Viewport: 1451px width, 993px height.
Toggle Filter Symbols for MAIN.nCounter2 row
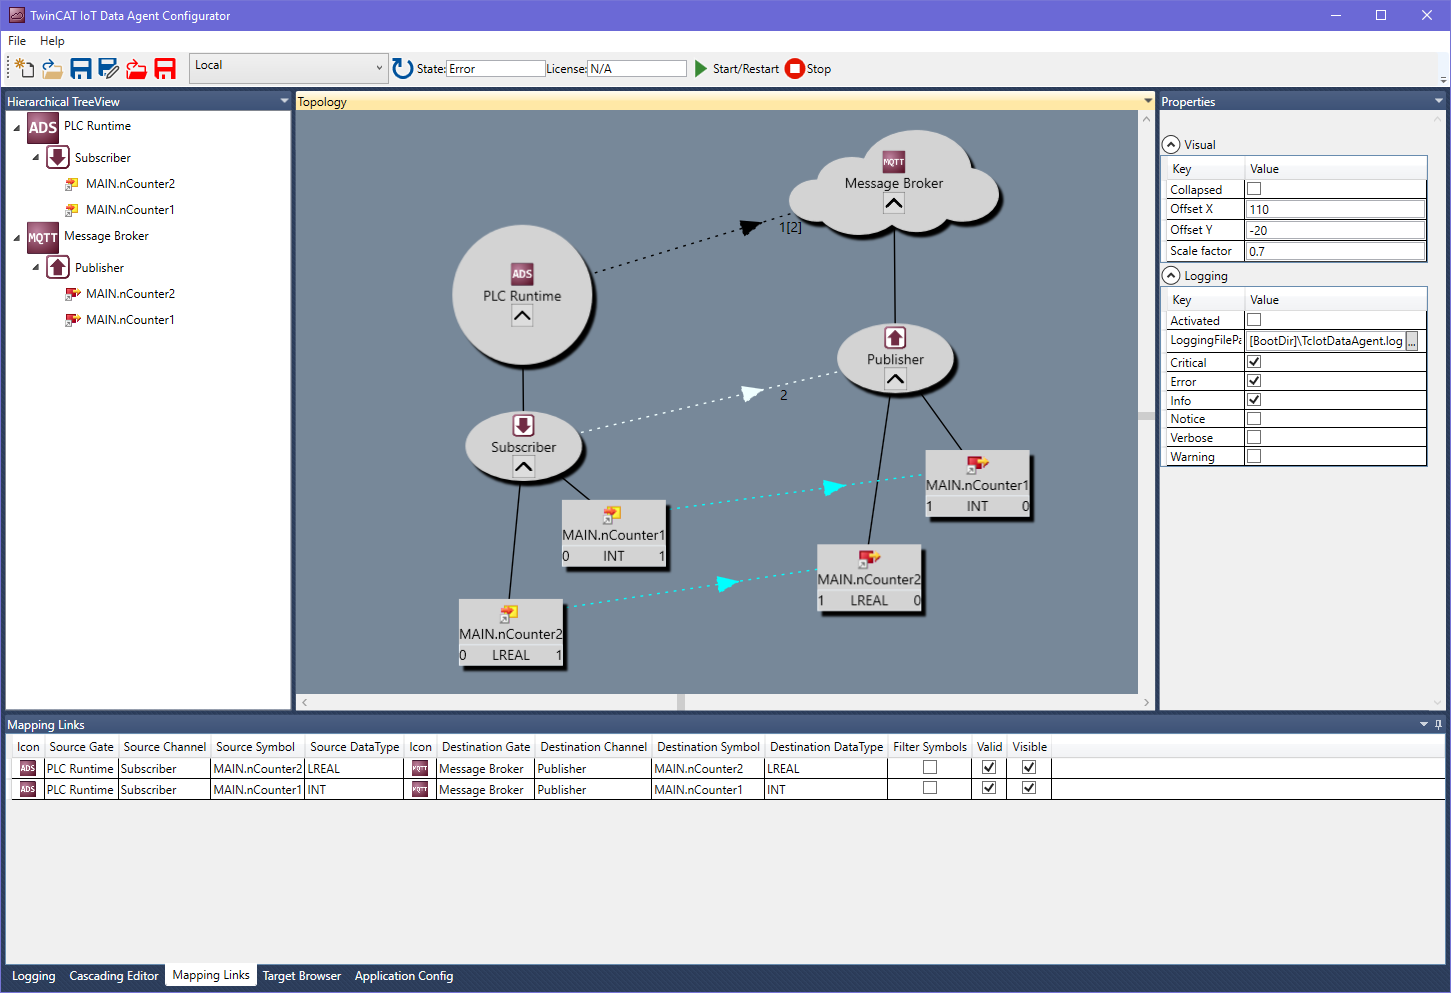tap(930, 767)
